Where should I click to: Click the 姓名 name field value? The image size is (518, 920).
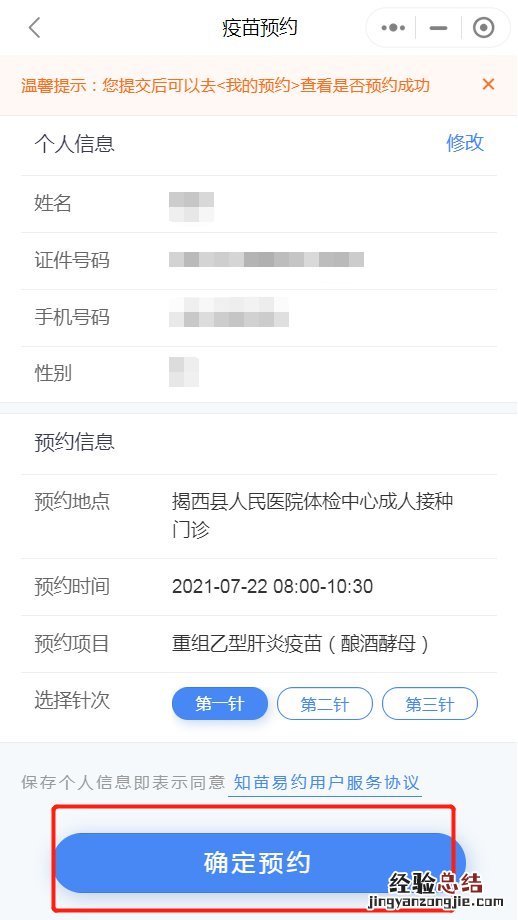point(191,206)
